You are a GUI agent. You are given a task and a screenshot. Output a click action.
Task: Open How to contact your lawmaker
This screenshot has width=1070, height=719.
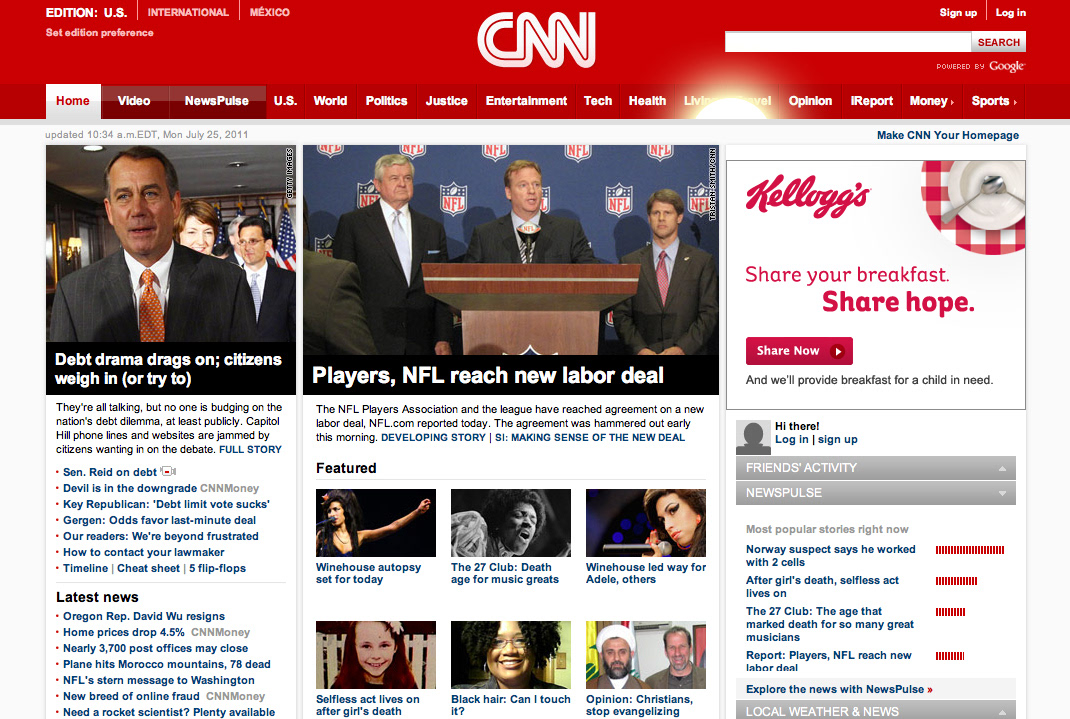(143, 552)
